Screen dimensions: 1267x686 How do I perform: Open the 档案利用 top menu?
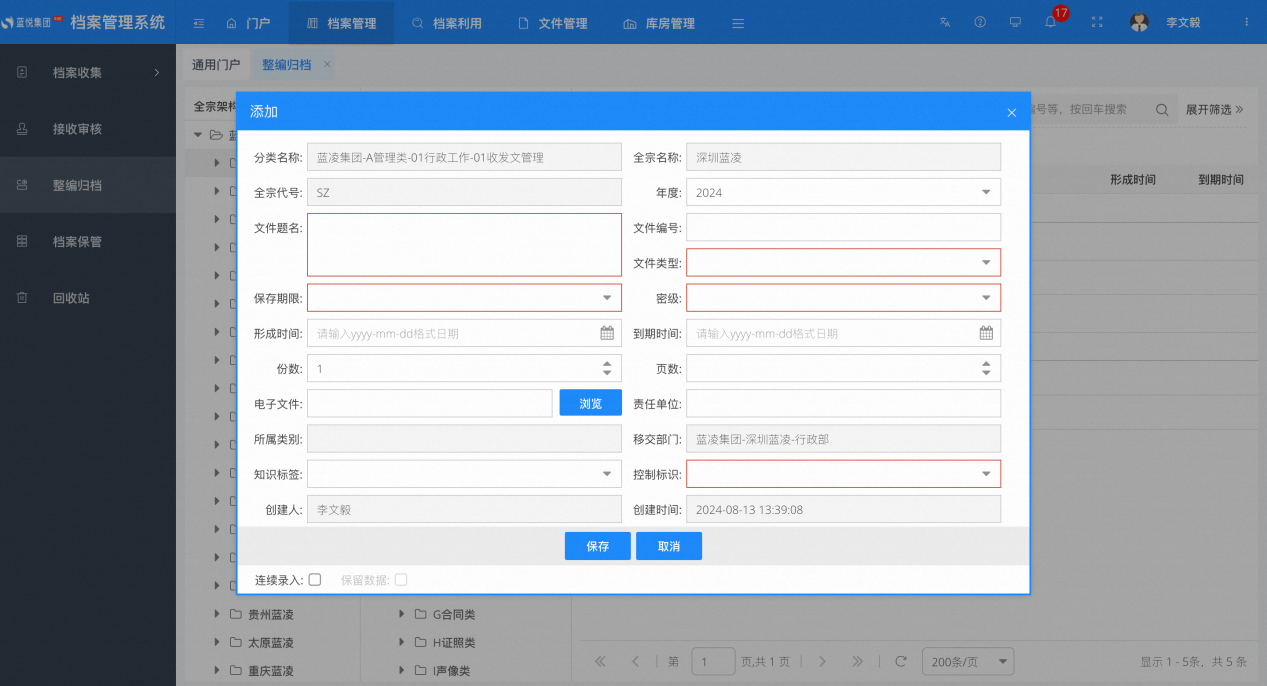[446, 22]
